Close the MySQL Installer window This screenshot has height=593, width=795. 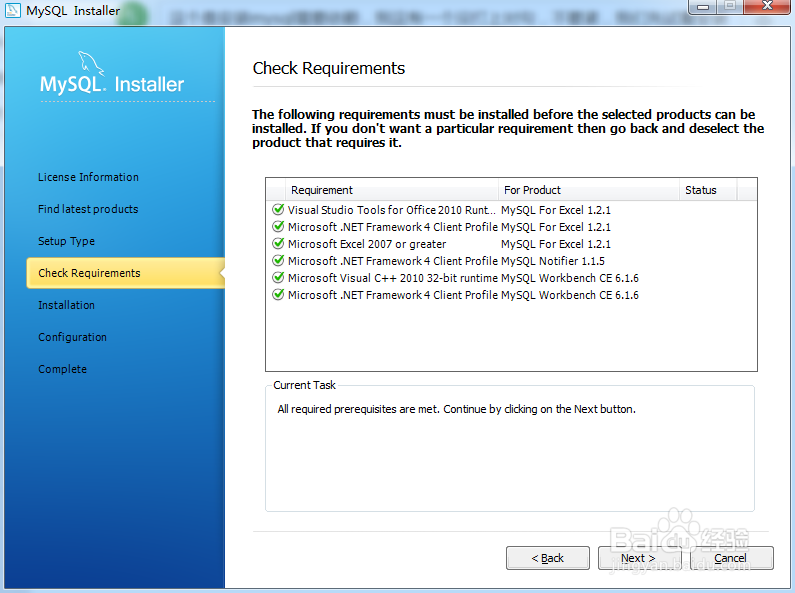768,6
